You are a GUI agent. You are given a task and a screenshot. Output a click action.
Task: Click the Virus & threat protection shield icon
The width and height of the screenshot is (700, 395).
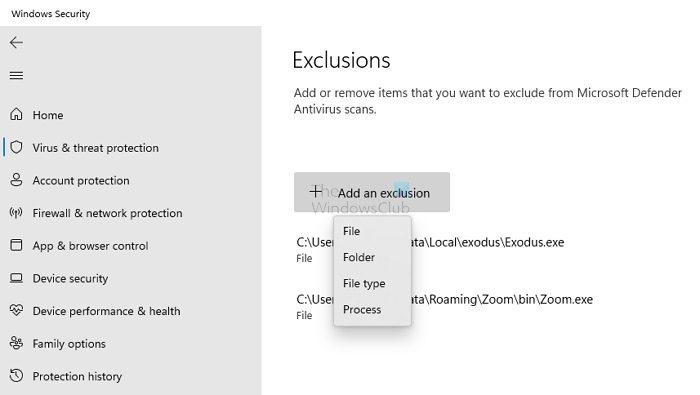[16, 147]
